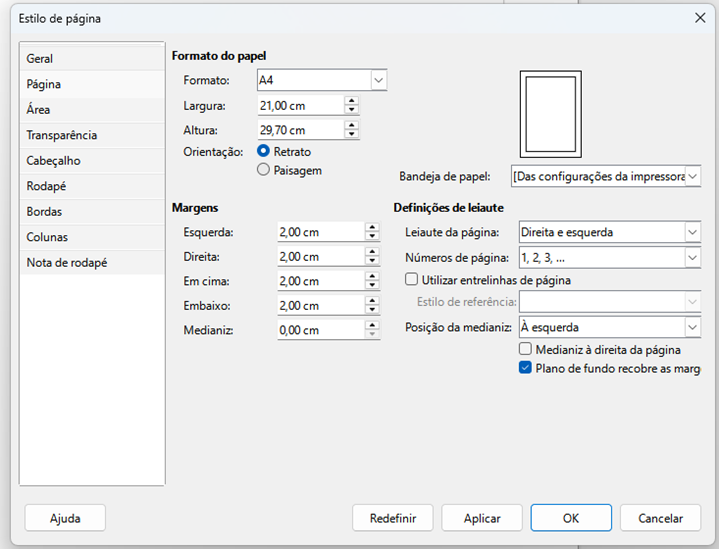The width and height of the screenshot is (719, 549).
Task: Decrease the Embaixo margin spinner
Action: tap(372, 311)
